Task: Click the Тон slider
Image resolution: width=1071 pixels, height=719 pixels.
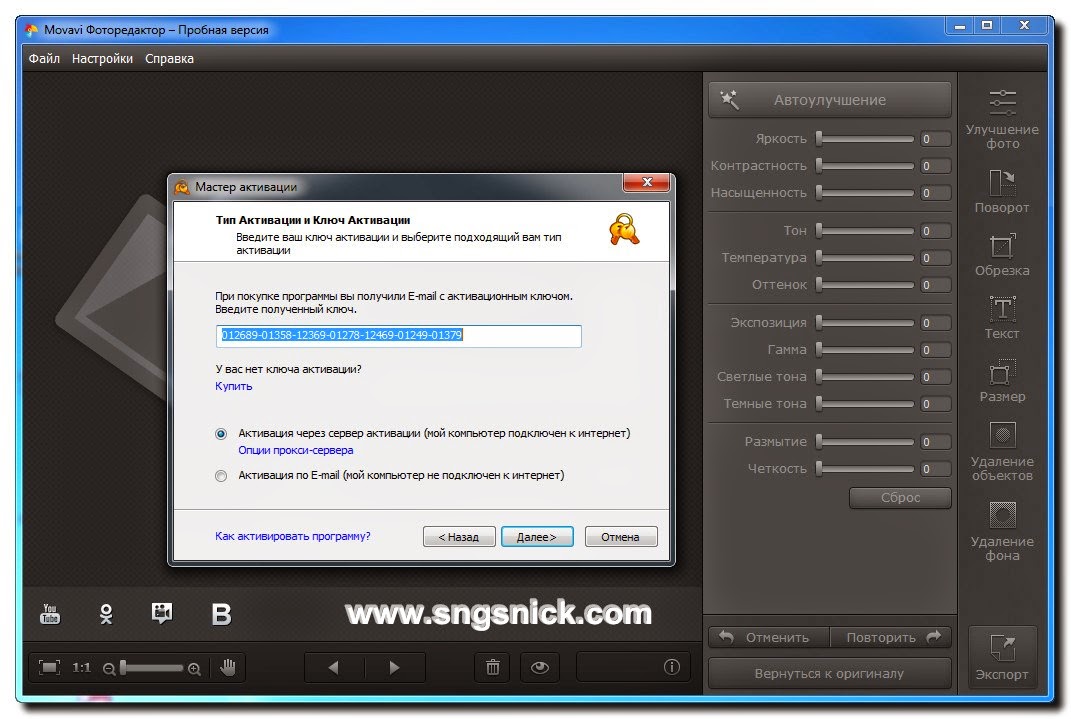Action: (865, 231)
